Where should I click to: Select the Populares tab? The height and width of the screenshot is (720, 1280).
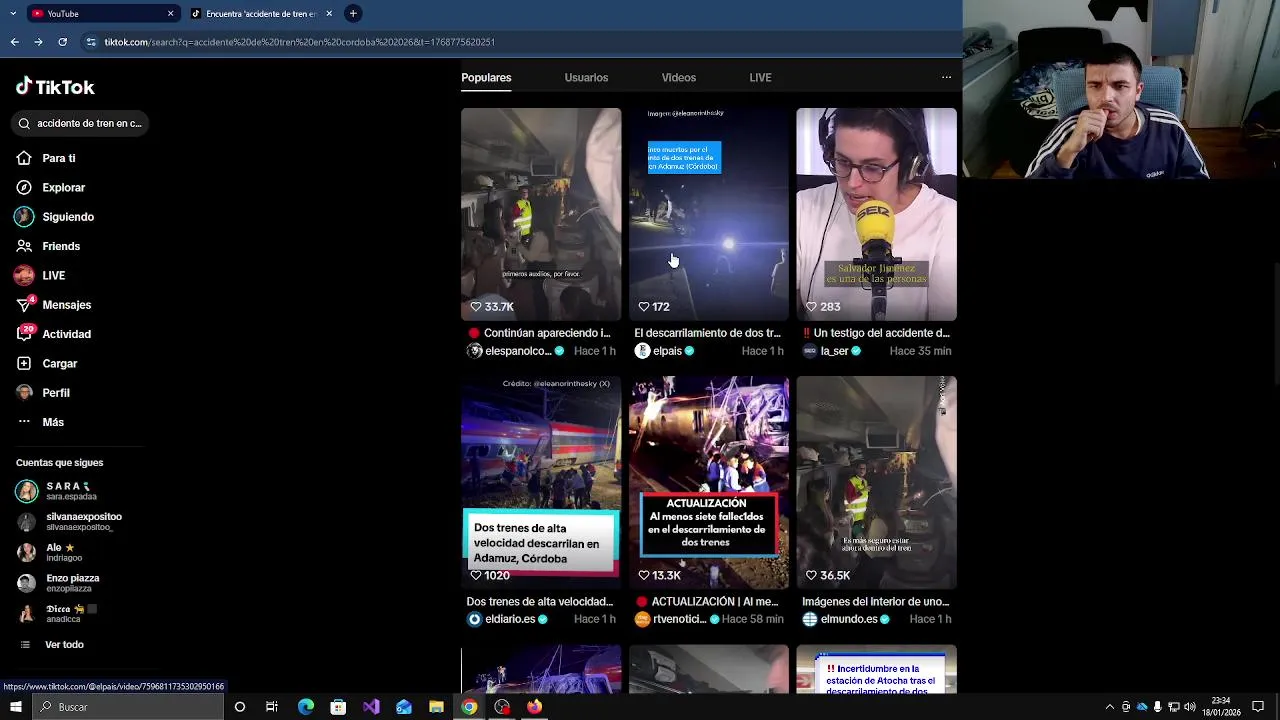[486, 77]
